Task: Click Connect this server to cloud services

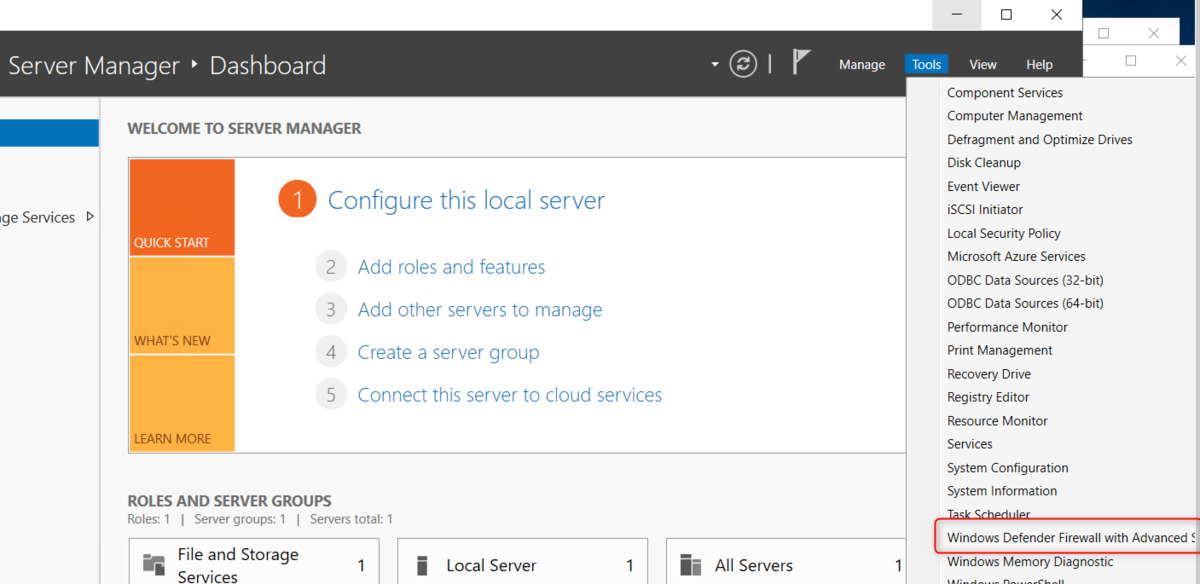Action: click(x=509, y=395)
